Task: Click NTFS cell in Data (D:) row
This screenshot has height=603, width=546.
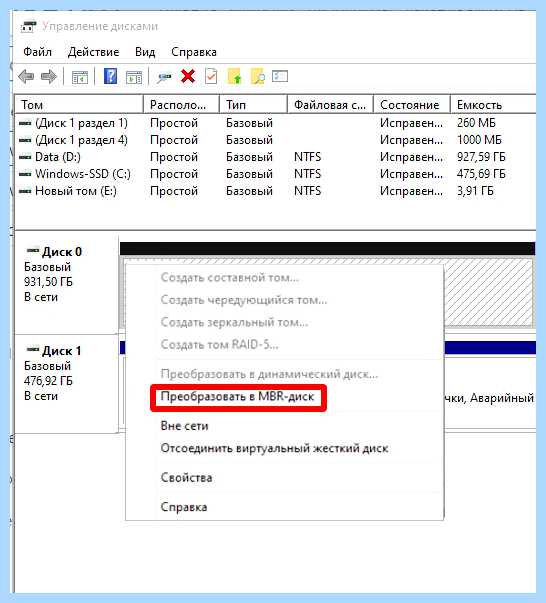Action: [307, 157]
